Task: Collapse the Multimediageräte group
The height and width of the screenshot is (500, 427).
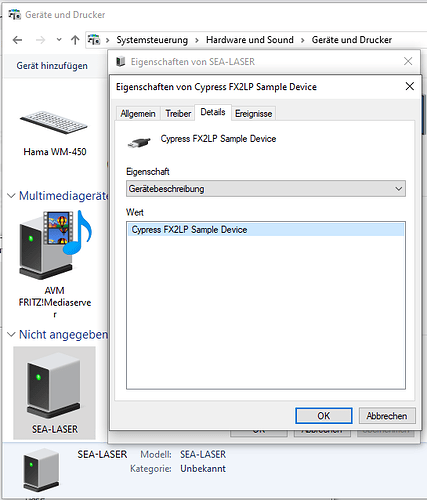Action: 11,196
